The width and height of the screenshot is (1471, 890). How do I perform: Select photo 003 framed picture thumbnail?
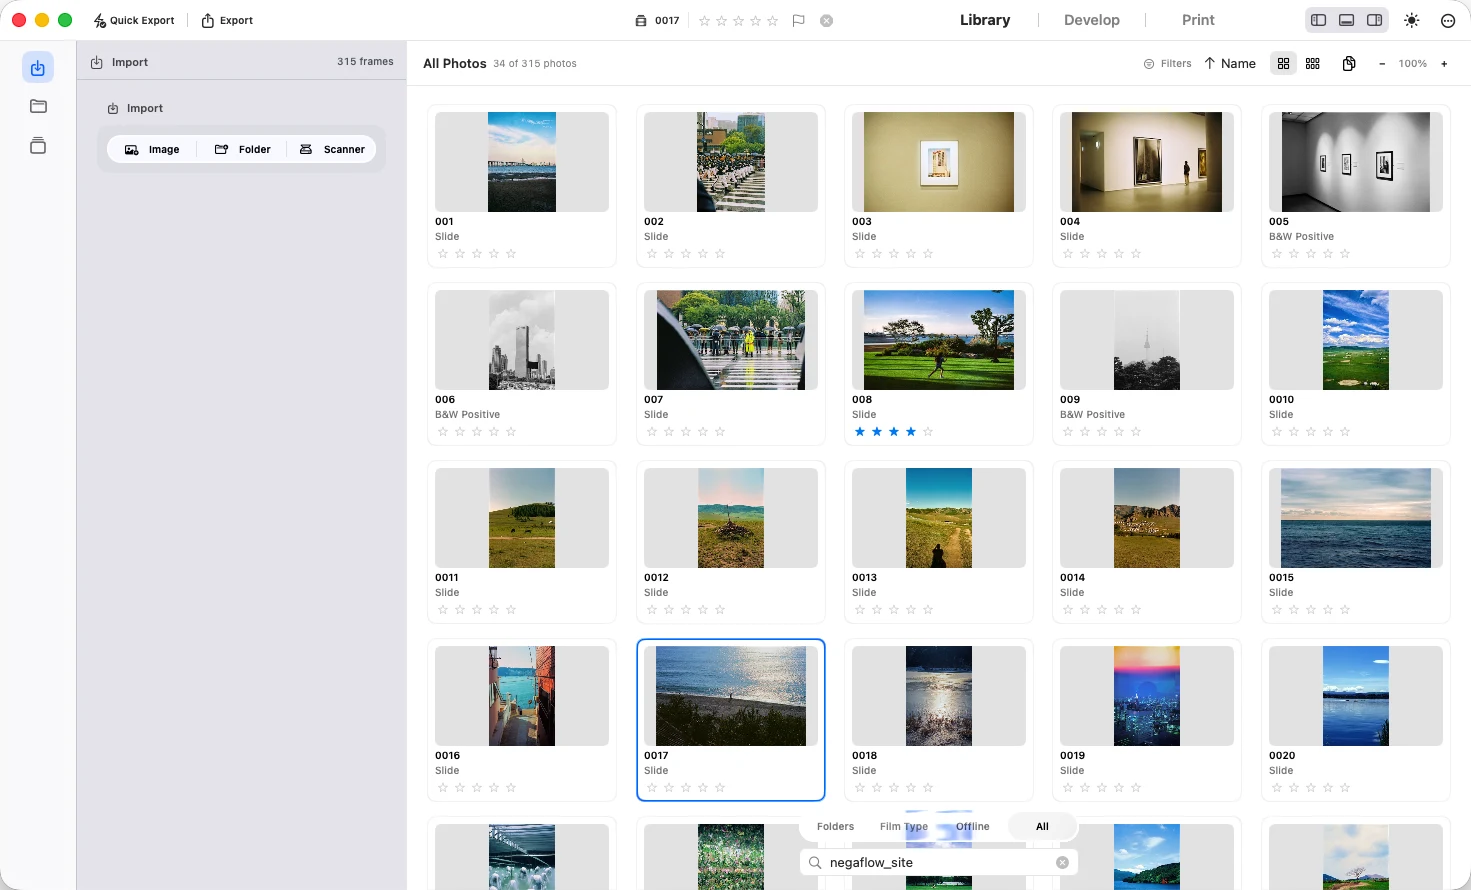pos(939,162)
